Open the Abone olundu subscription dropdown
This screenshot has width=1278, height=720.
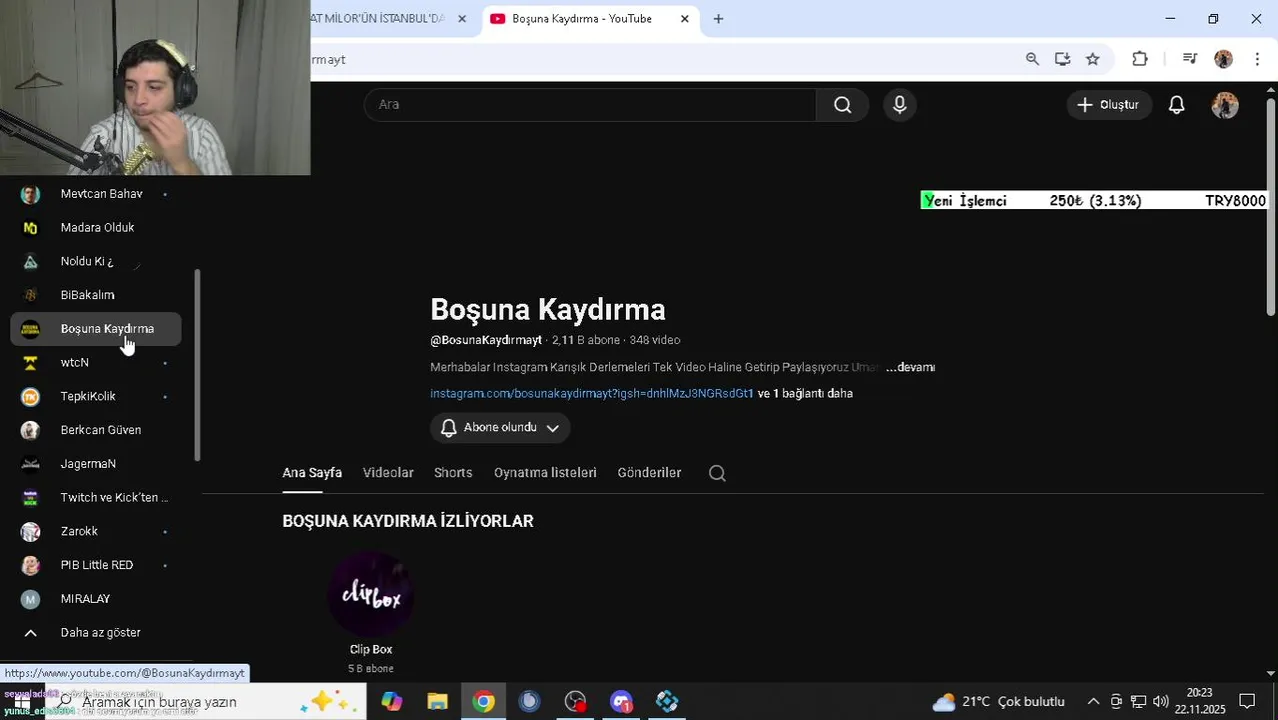(x=500, y=428)
